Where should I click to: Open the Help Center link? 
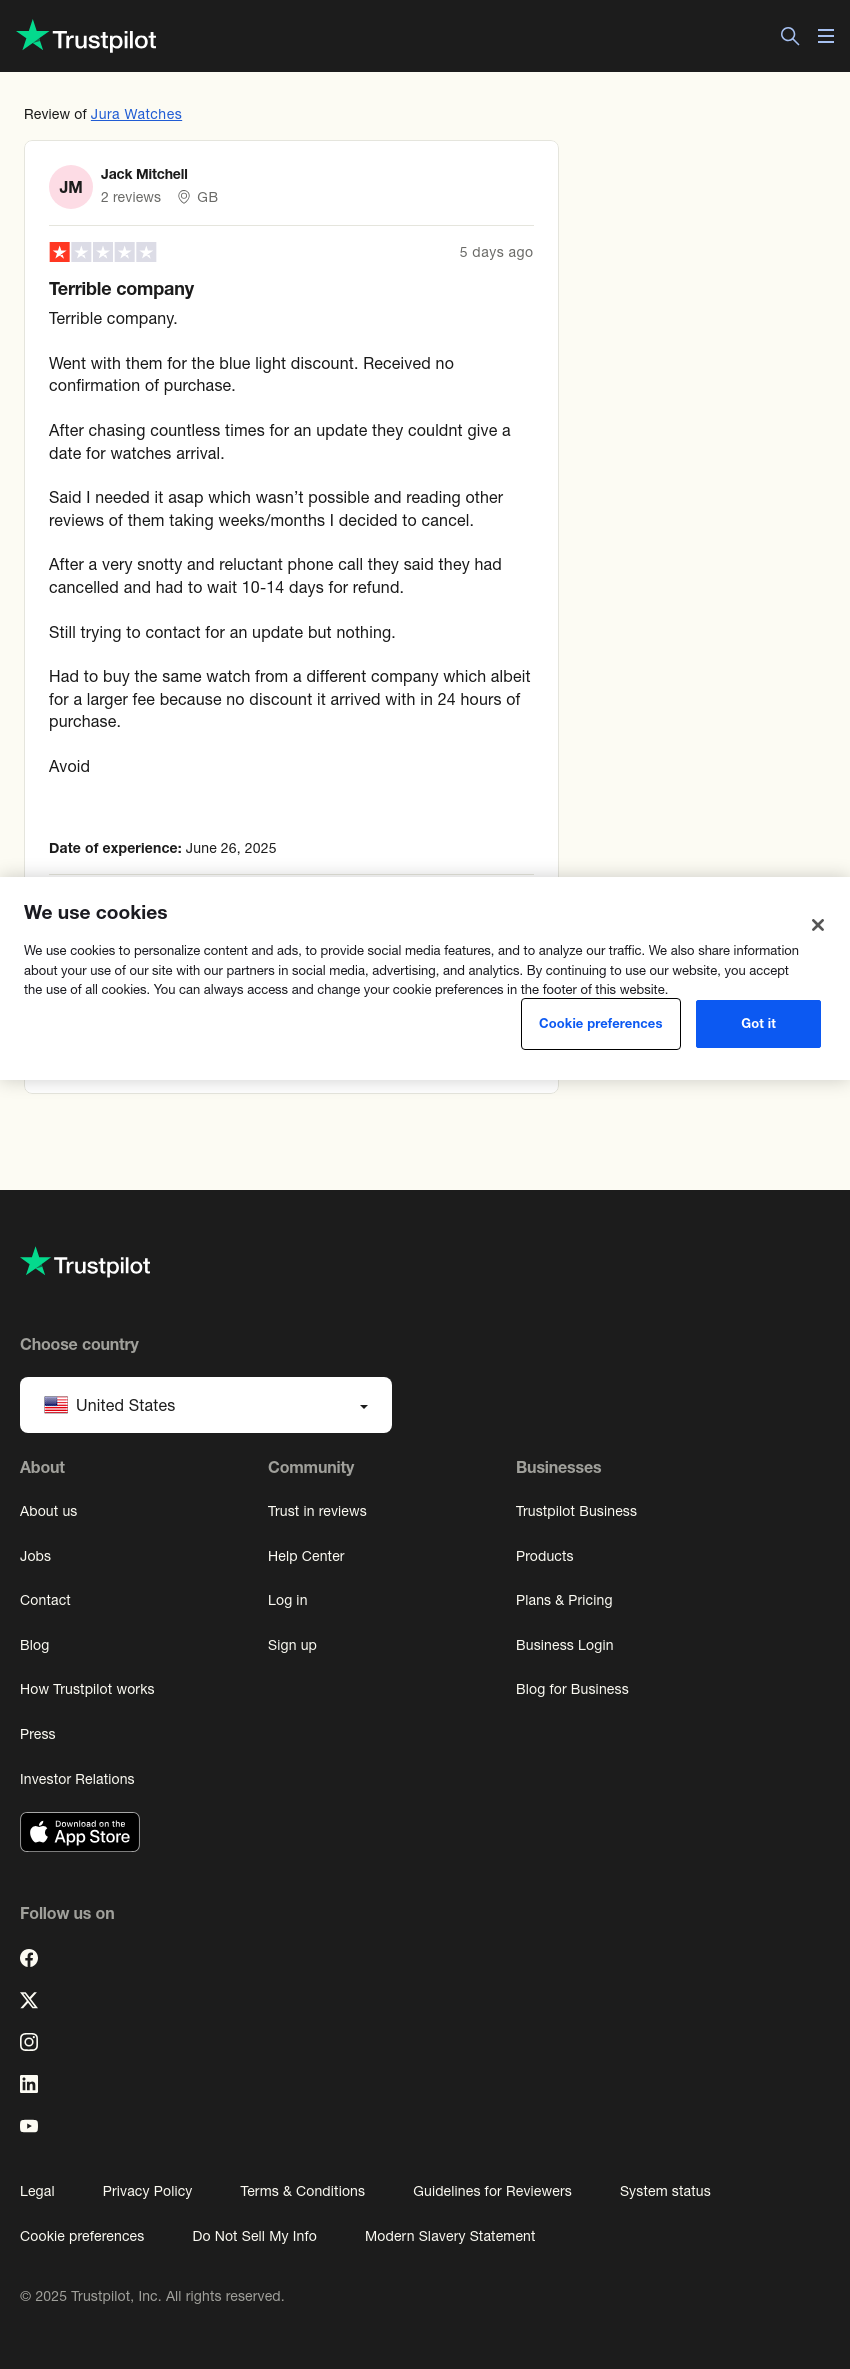coord(306,1556)
